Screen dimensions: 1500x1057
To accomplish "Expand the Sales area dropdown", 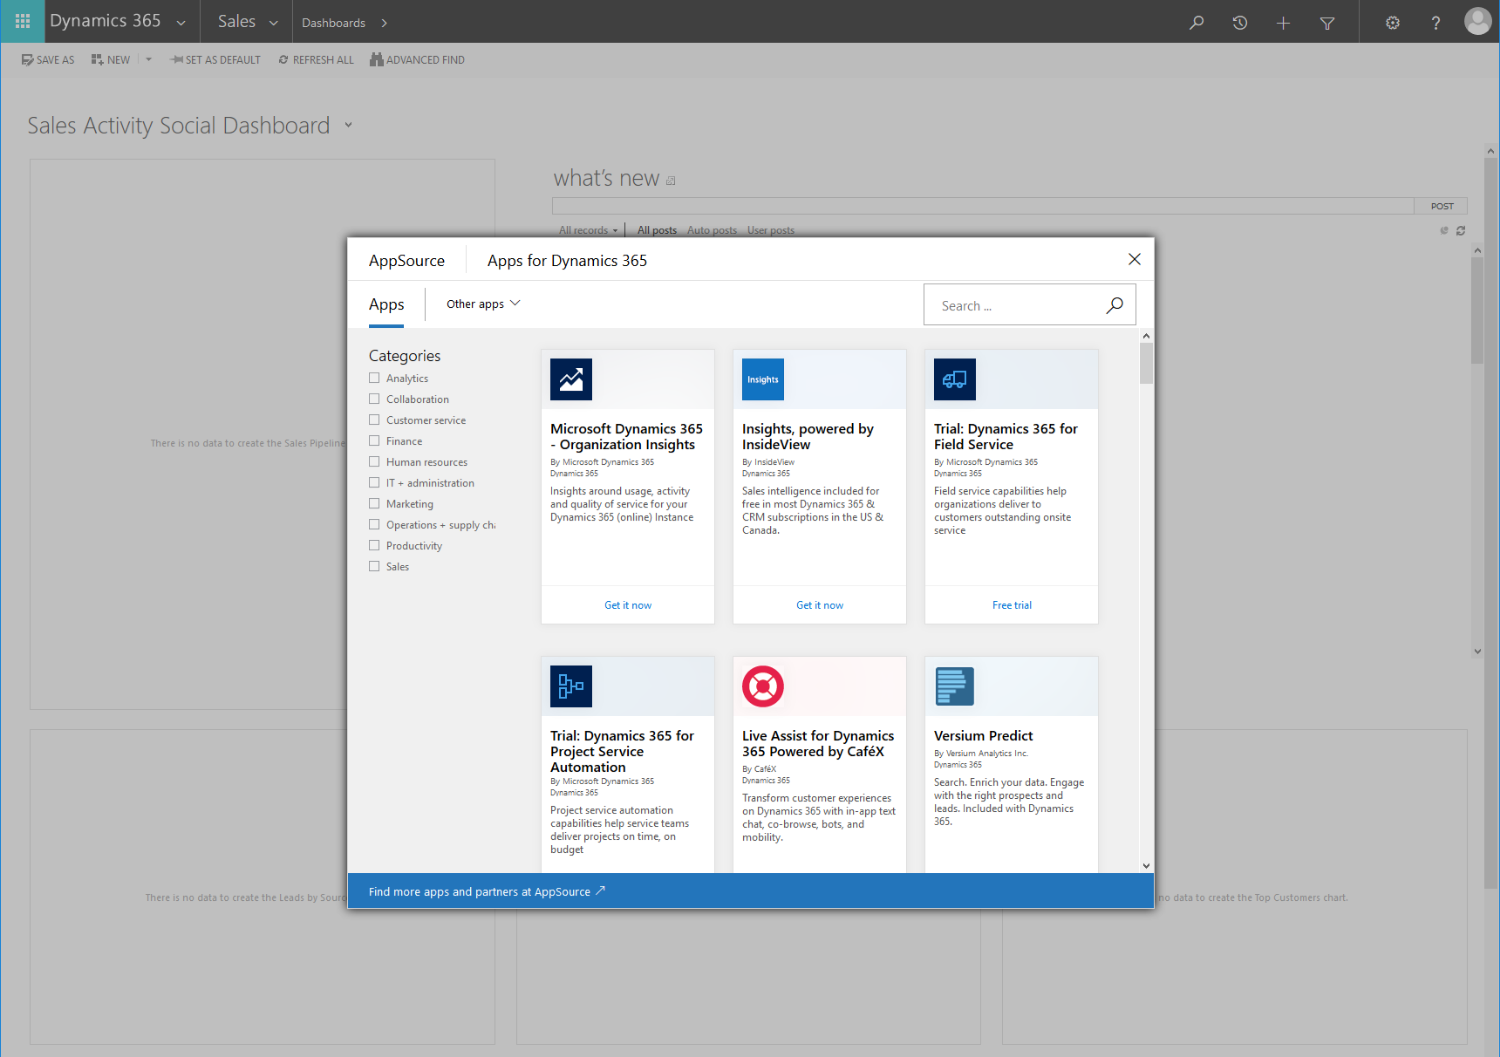I will 273,23.
